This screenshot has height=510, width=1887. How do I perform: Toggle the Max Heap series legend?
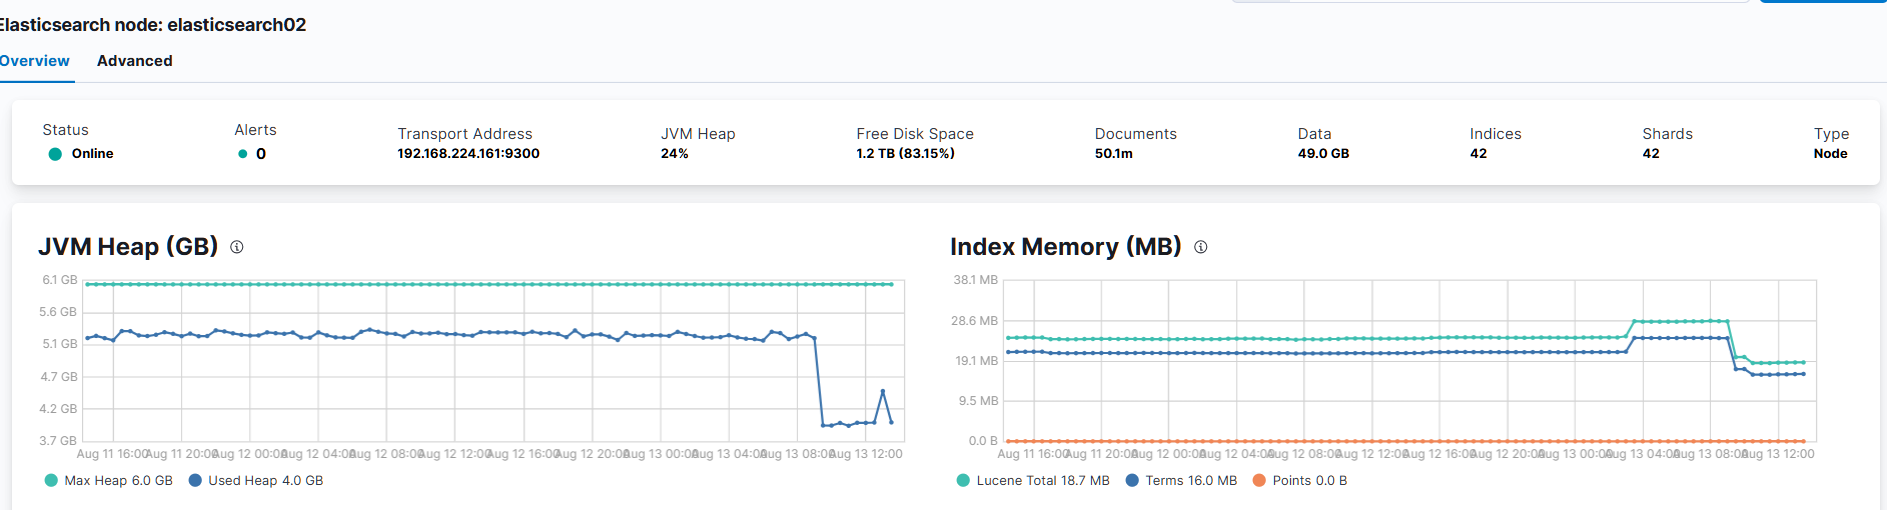[108, 481]
